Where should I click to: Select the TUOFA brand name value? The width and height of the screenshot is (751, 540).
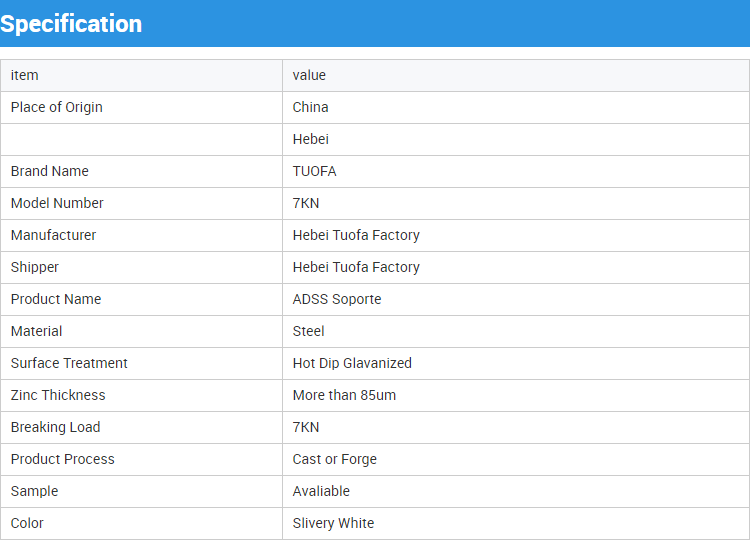[x=315, y=171]
